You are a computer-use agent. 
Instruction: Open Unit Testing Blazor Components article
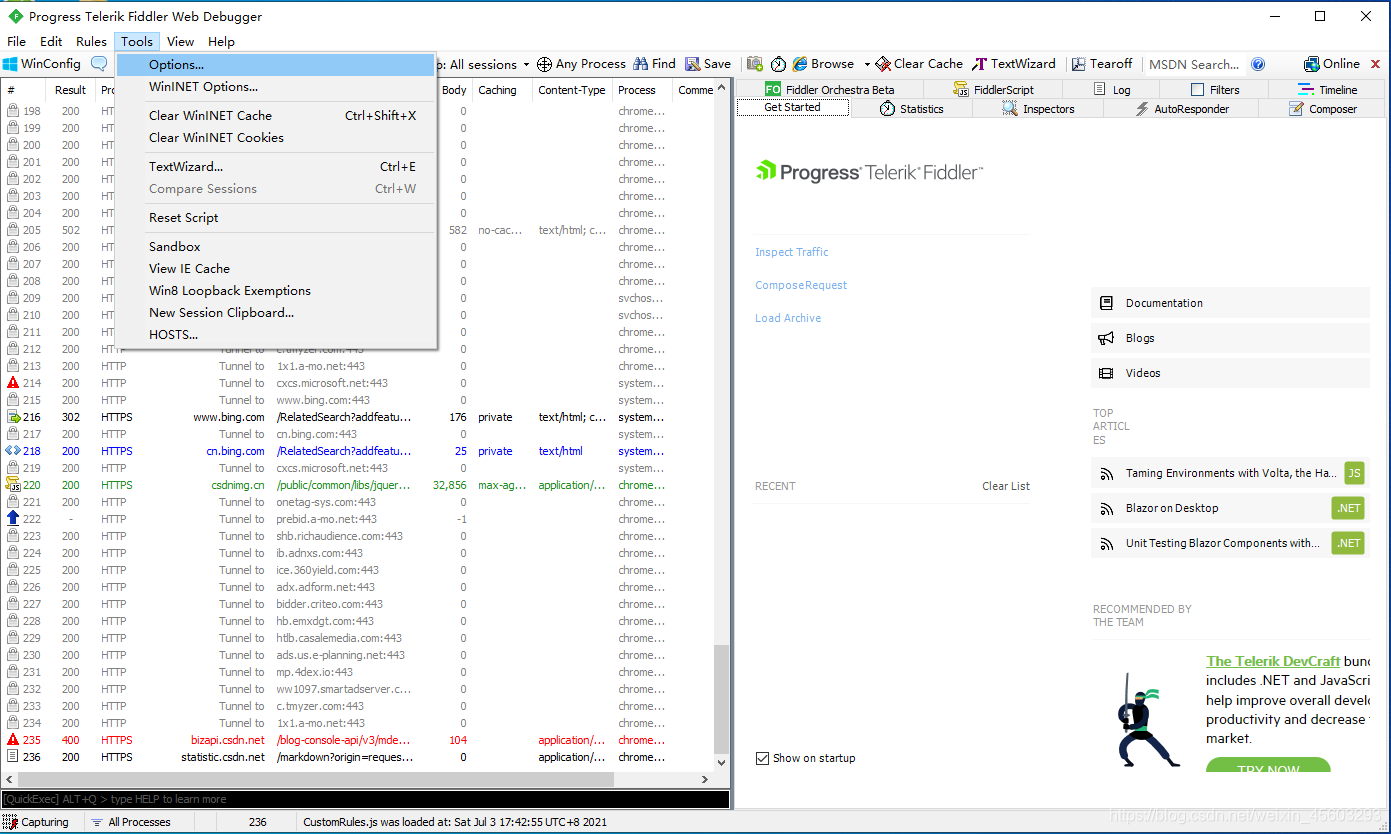(x=1230, y=543)
